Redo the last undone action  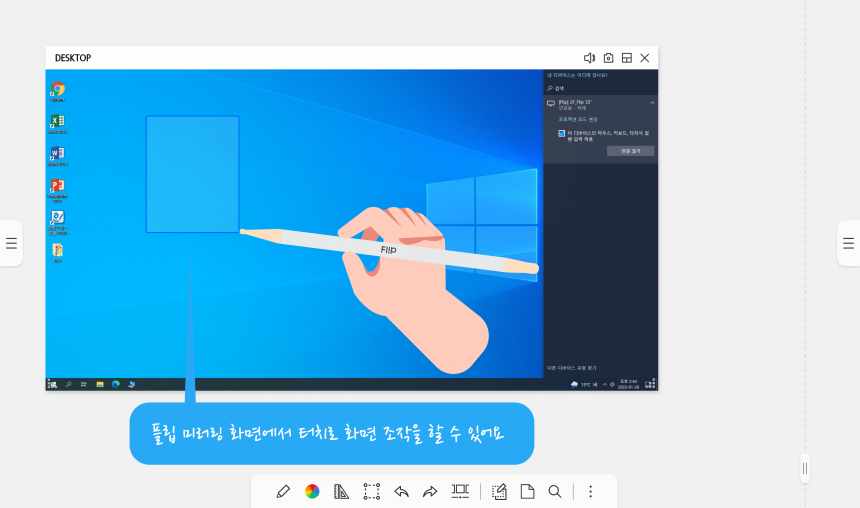430,492
